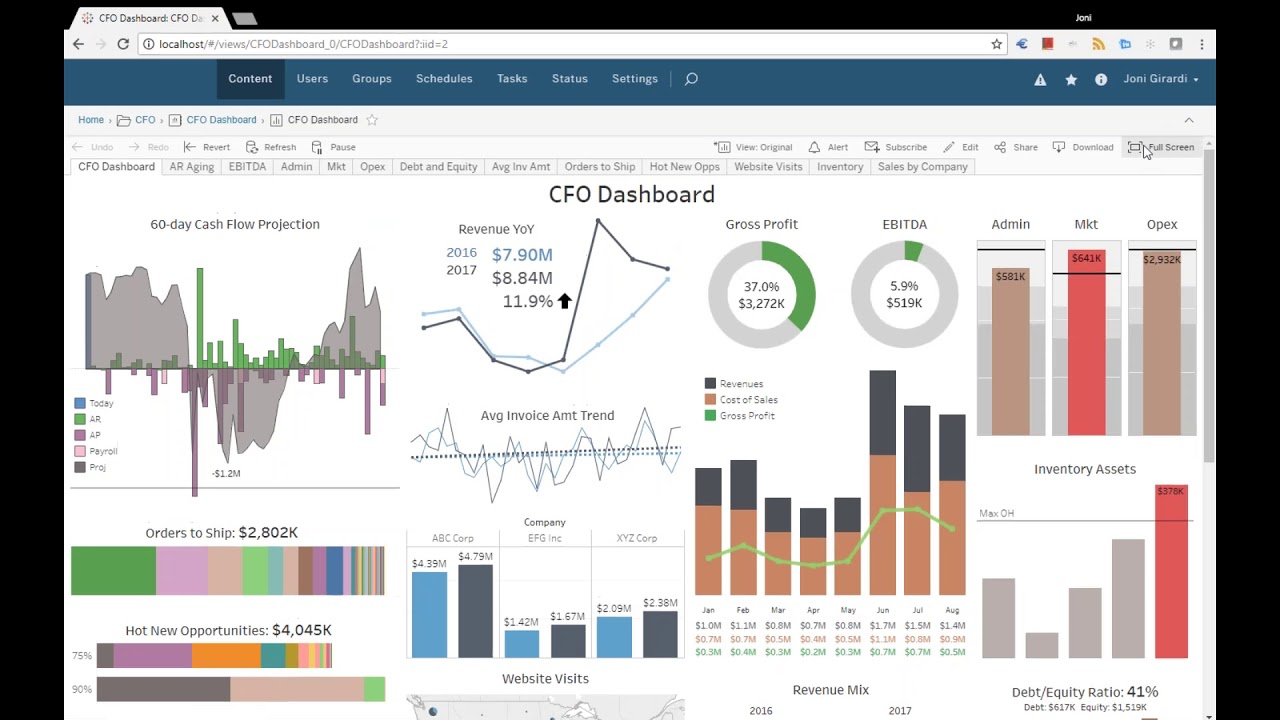The height and width of the screenshot is (720, 1280).
Task: Open the alerts warning triangle icon
Action: tap(1040, 79)
